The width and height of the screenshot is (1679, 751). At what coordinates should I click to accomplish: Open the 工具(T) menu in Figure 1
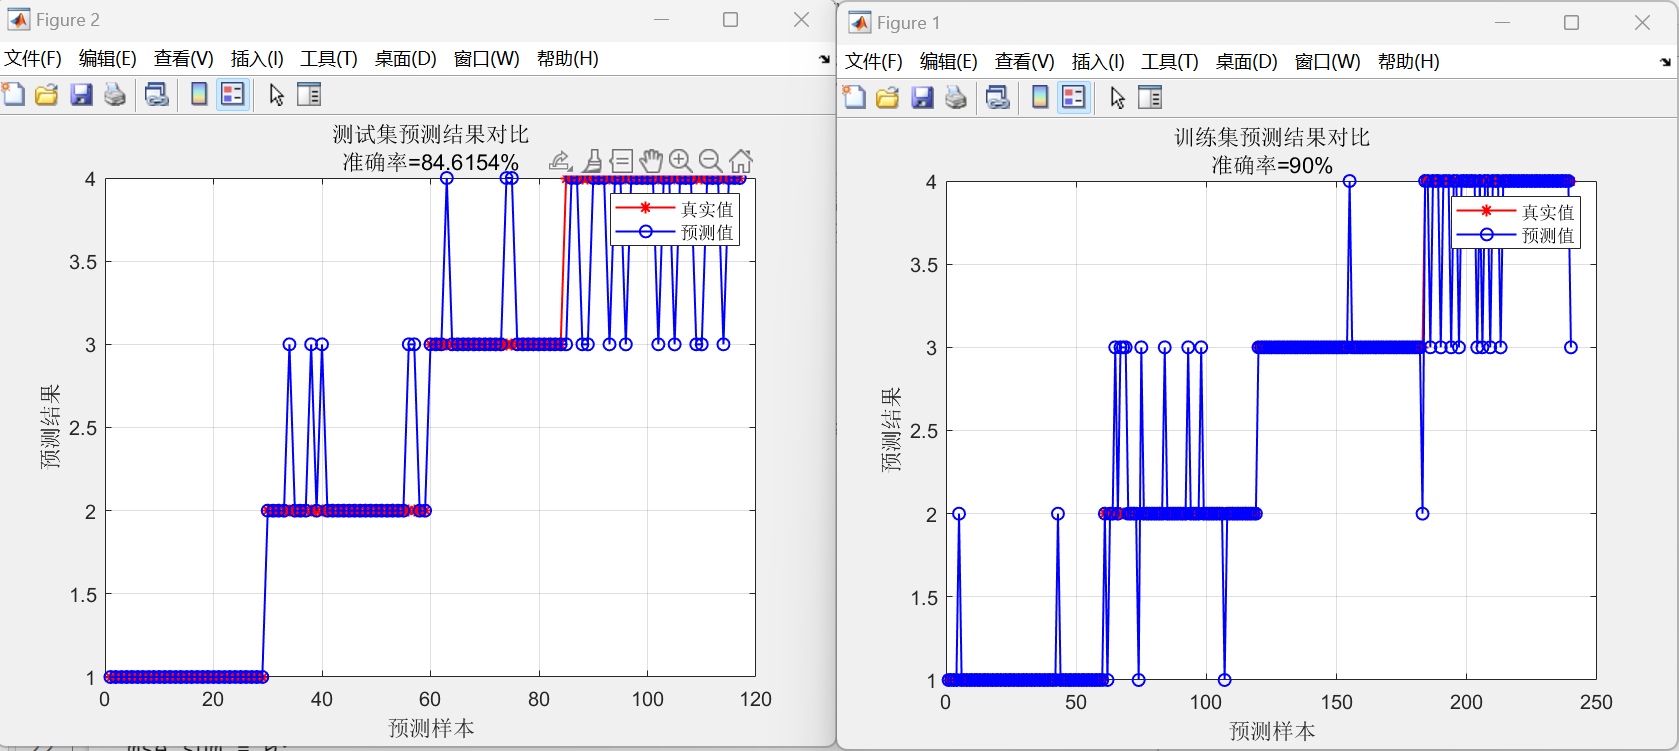[x=1169, y=62]
